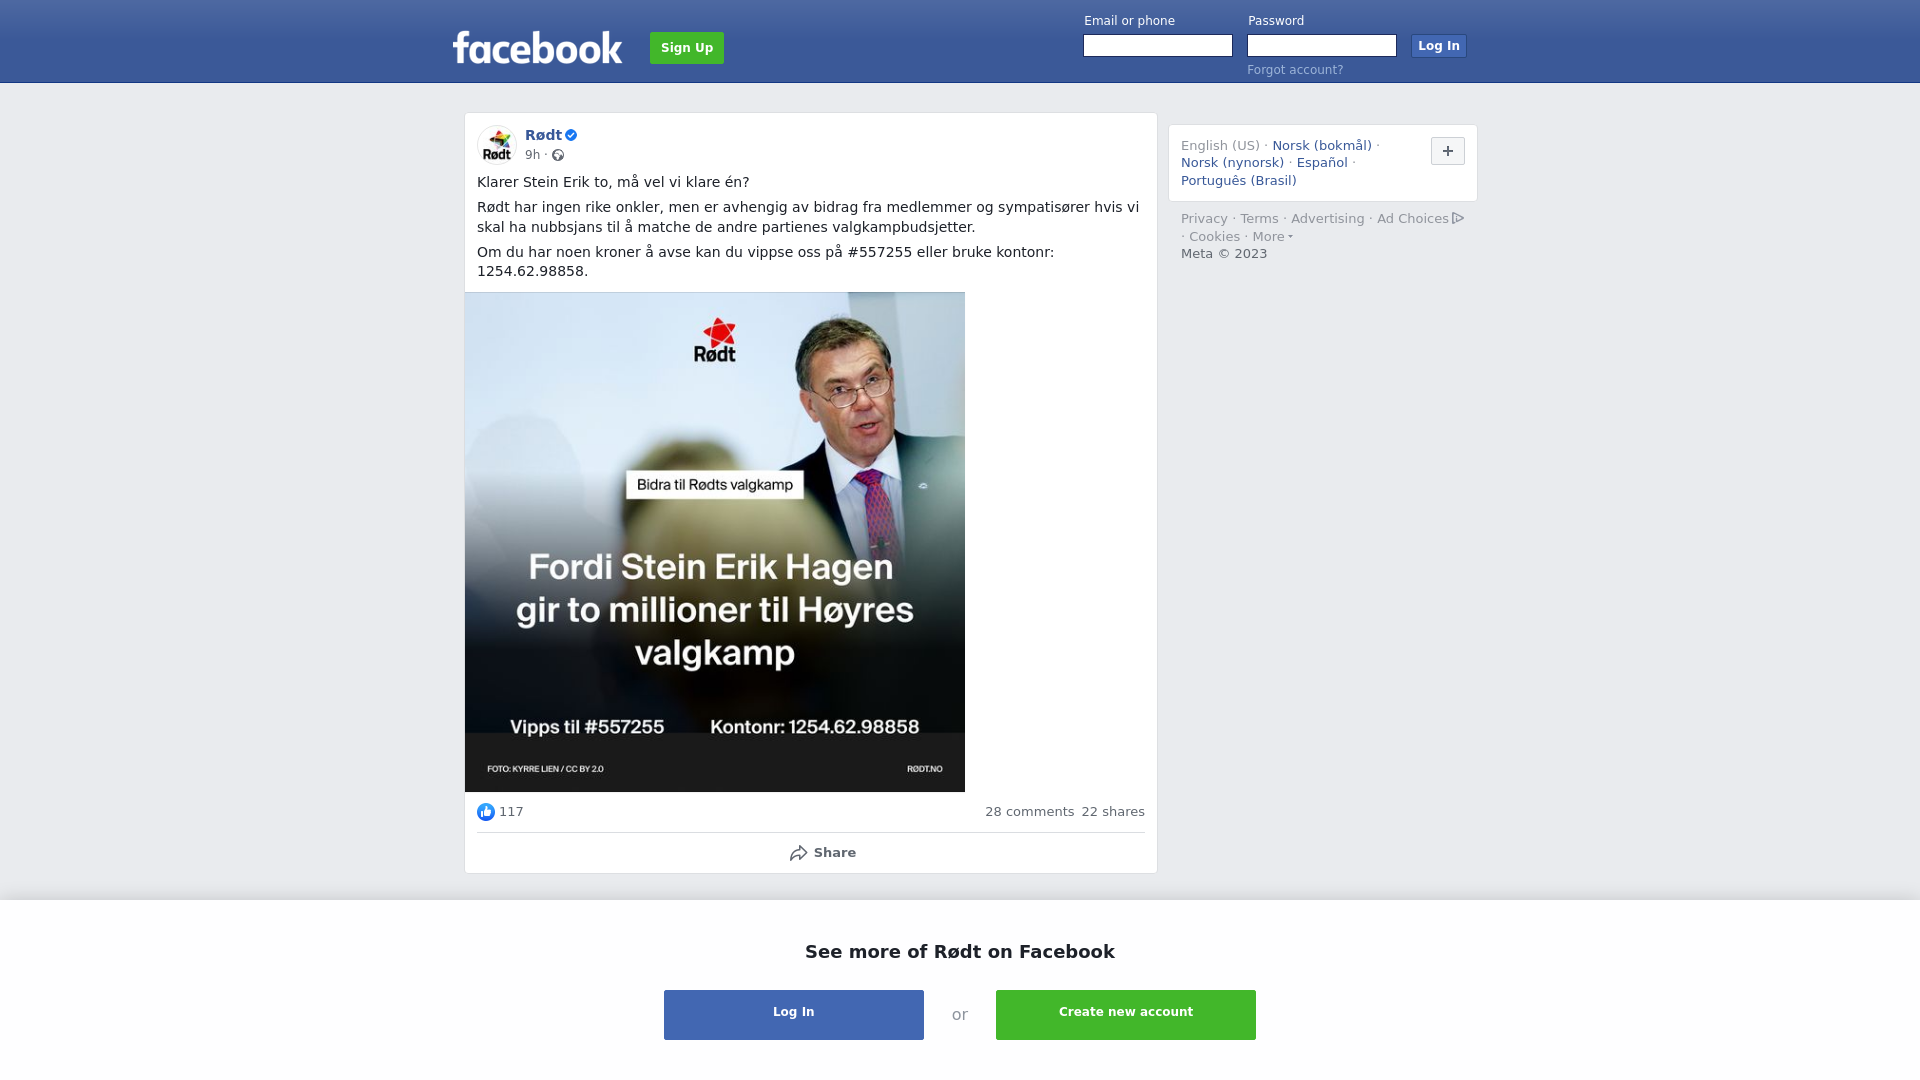1920x1080 pixels.
Task: Switch language to Español
Action: pos(1322,163)
